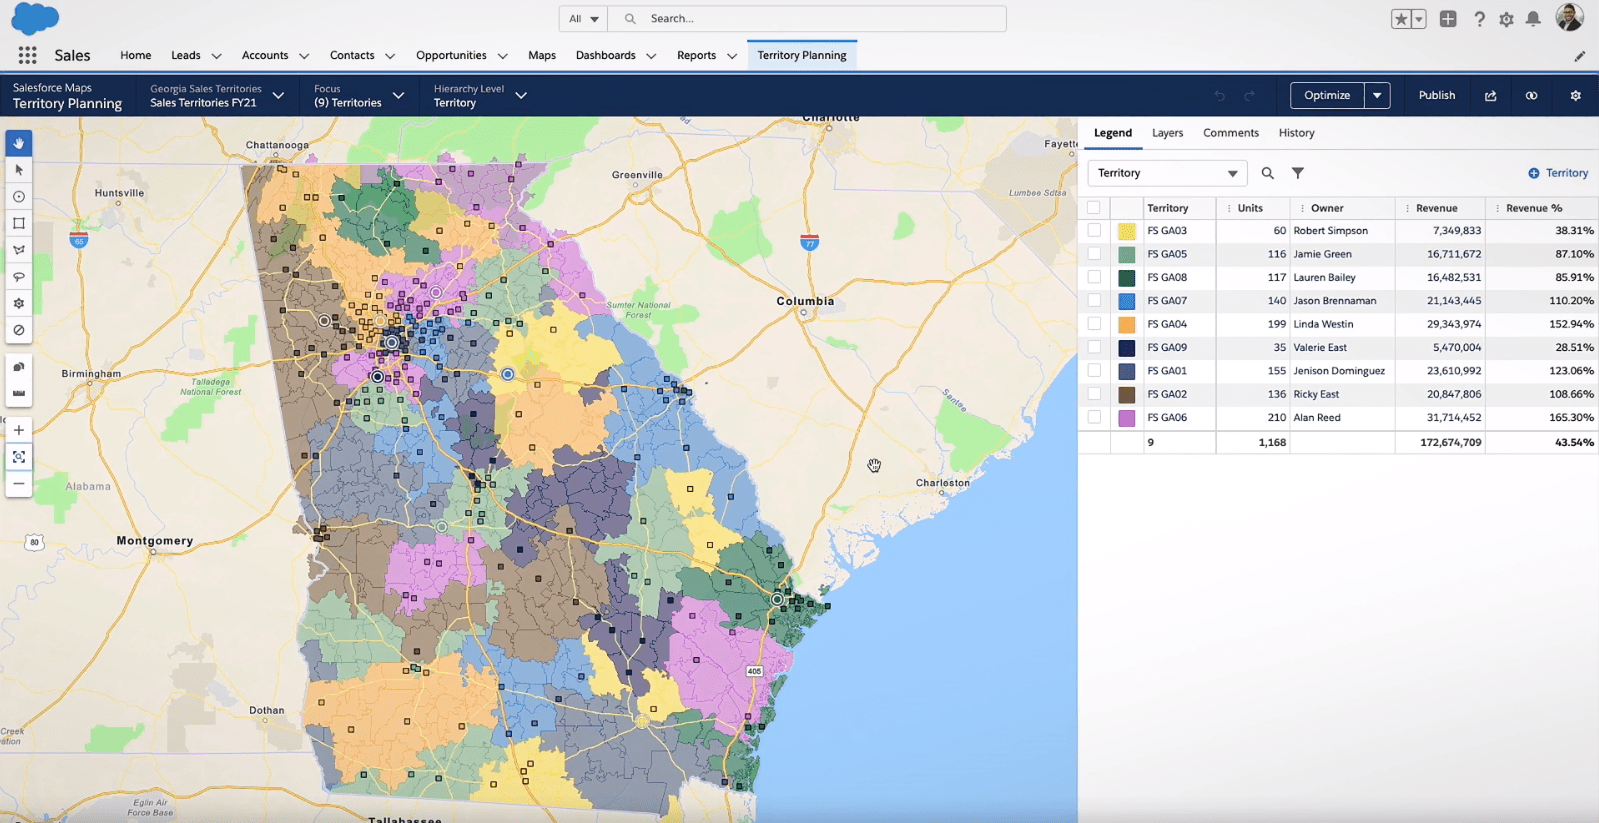This screenshot has height=823, width=1599.
Task: Open the Salesforce setup gear
Action: click(x=1506, y=19)
